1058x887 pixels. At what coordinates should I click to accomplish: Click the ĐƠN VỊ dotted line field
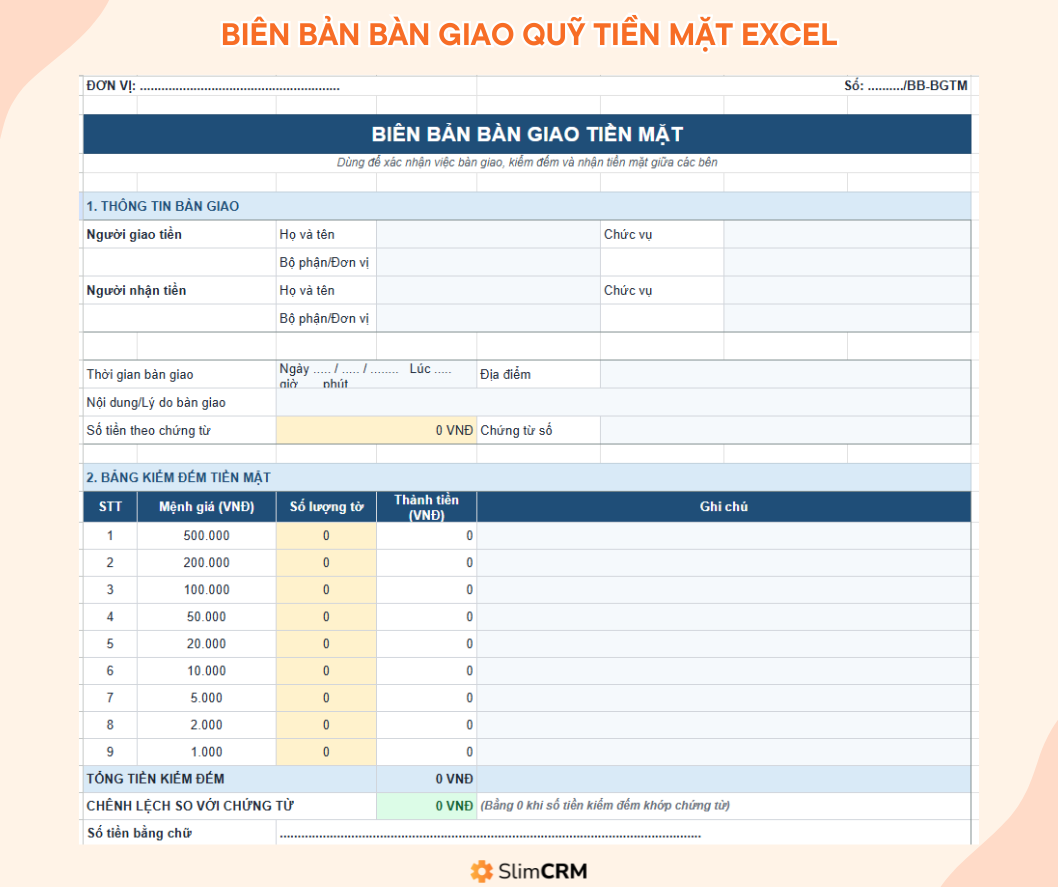(240, 87)
